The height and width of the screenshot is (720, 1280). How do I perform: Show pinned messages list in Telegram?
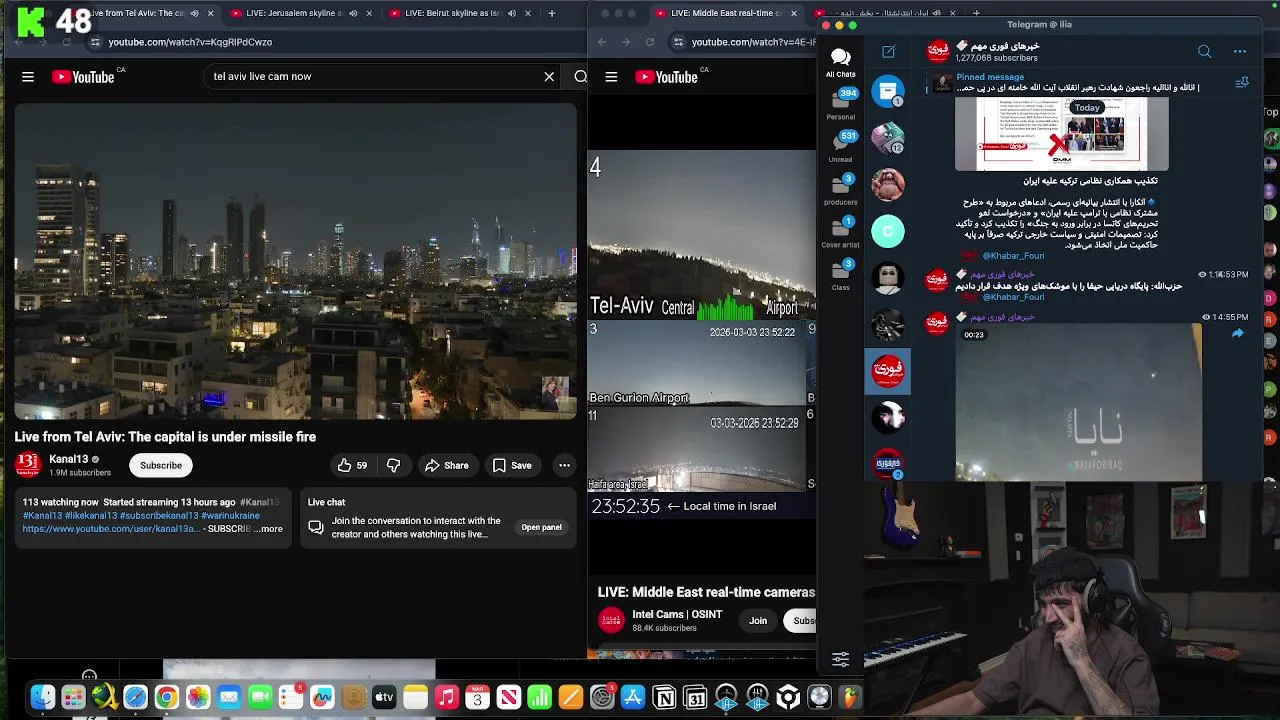[1242, 83]
